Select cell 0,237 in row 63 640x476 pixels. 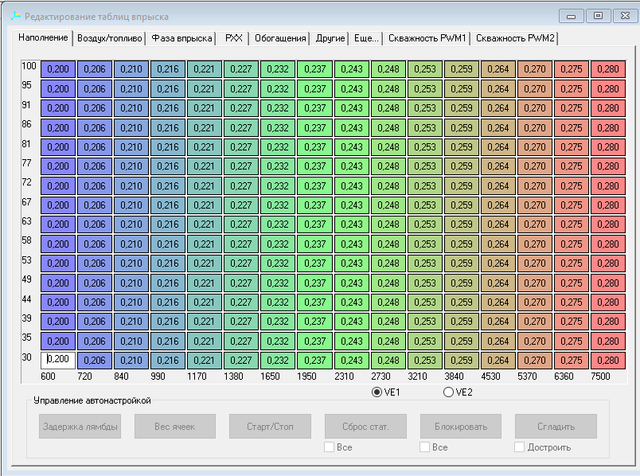(x=315, y=224)
